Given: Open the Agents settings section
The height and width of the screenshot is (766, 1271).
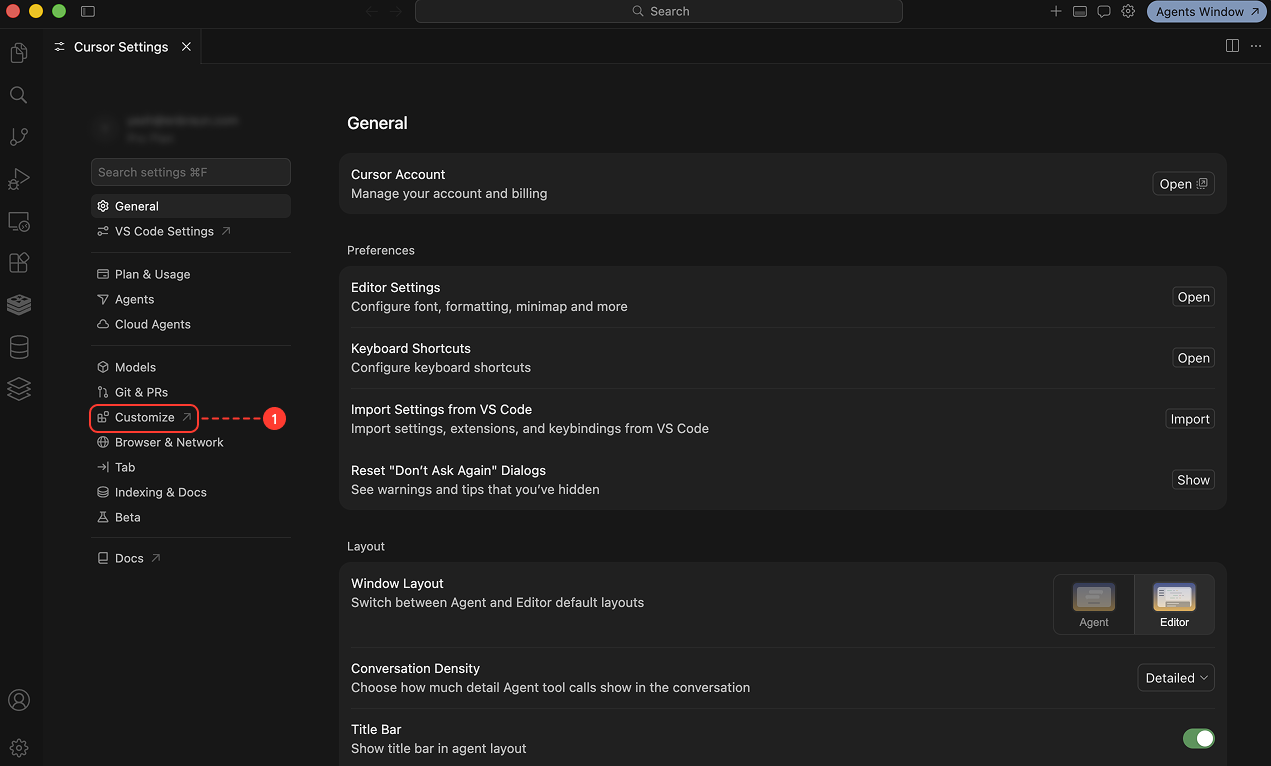Looking at the screenshot, I should coord(191,299).
